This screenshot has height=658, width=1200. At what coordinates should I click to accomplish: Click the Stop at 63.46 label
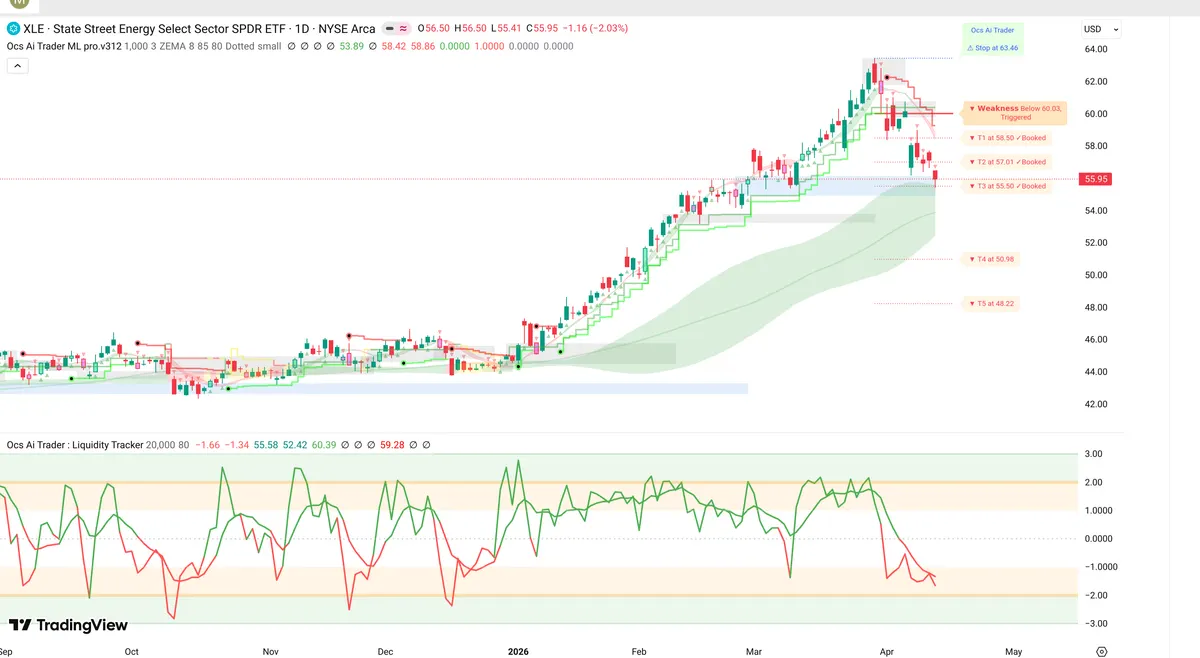[992, 47]
